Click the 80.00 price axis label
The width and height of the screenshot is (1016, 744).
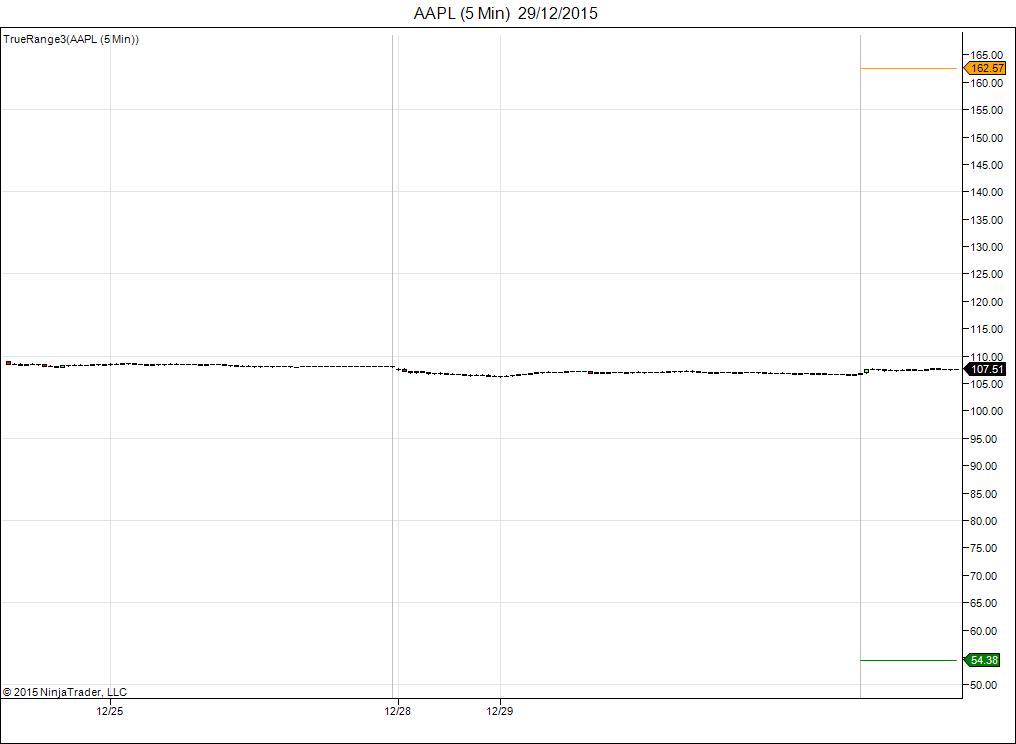984,521
